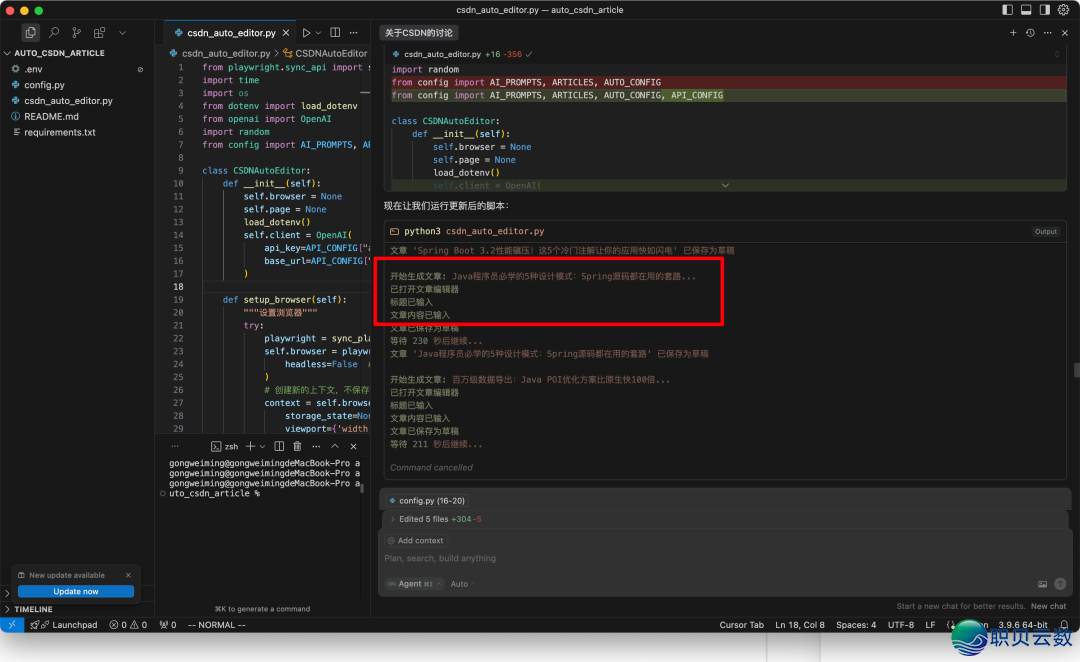Start a new chat with plus icon

[1013, 33]
